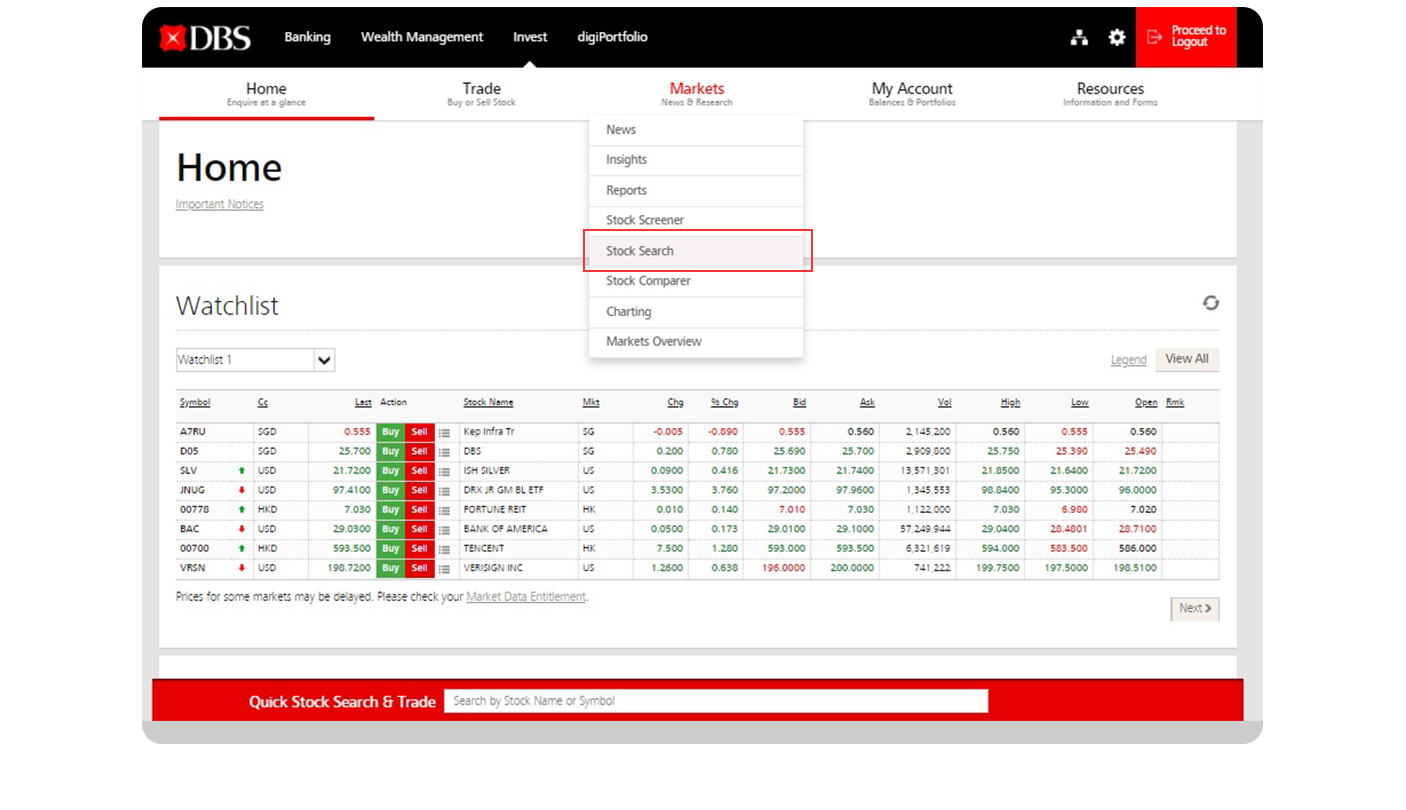Image resolution: width=1406 pixels, height=810 pixels.
Task: Switch to the Resources tab
Action: pos(1110,94)
